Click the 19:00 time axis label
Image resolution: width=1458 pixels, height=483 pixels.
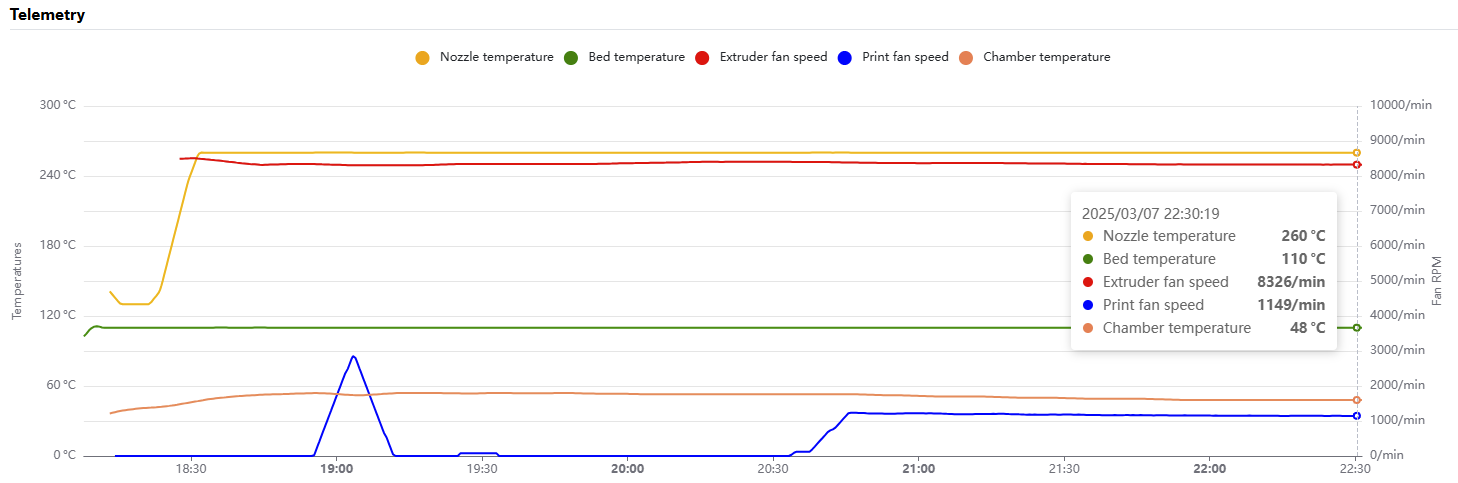[x=336, y=468]
